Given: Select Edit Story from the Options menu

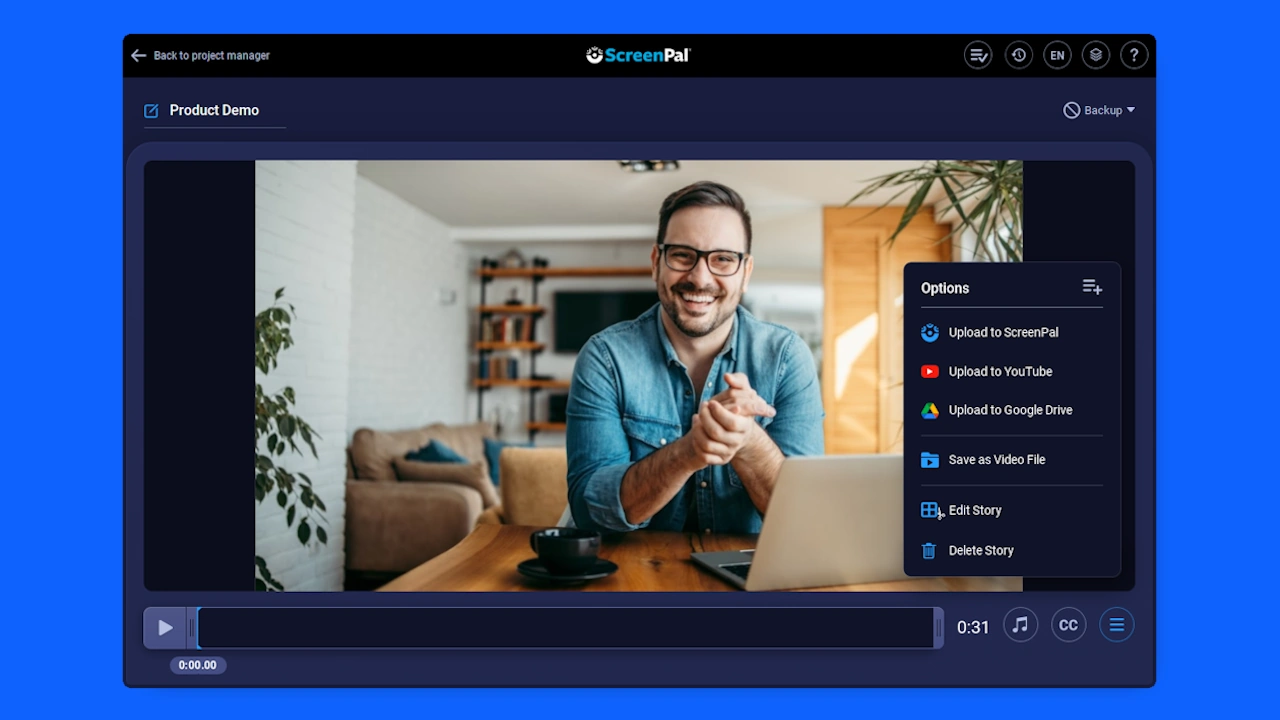Looking at the screenshot, I should point(975,510).
